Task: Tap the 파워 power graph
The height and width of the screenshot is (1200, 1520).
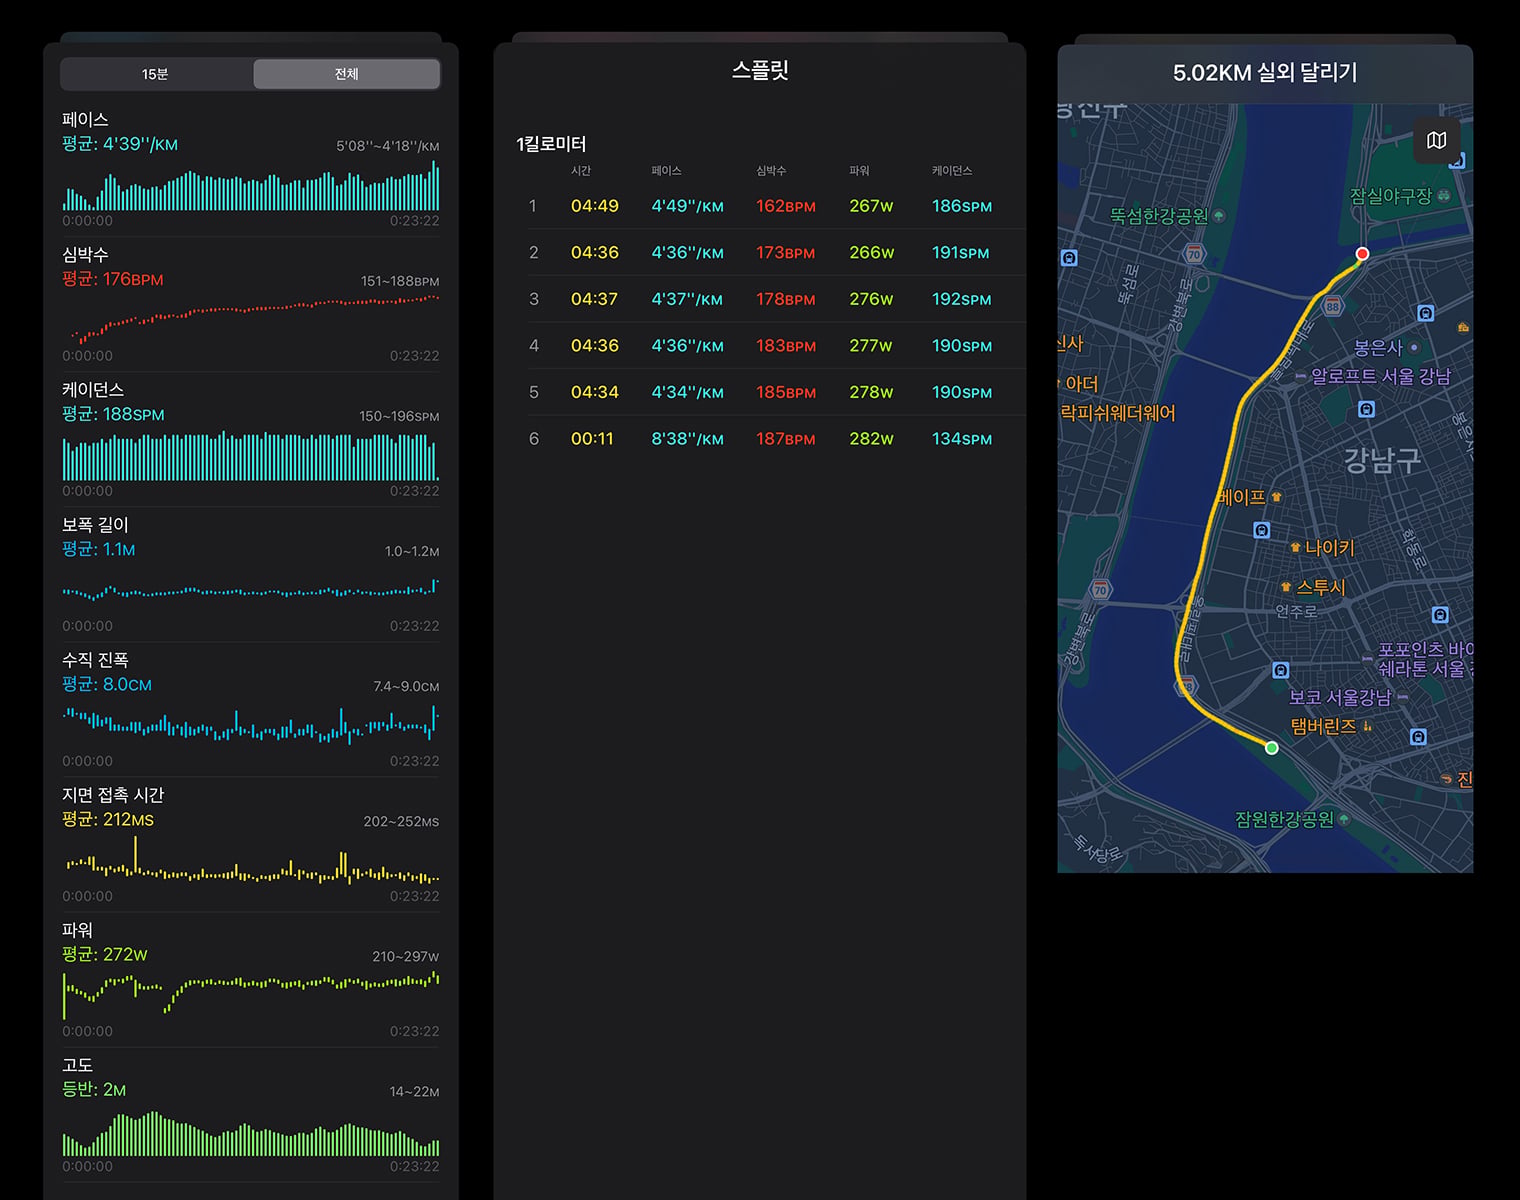Action: (x=251, y=993)
